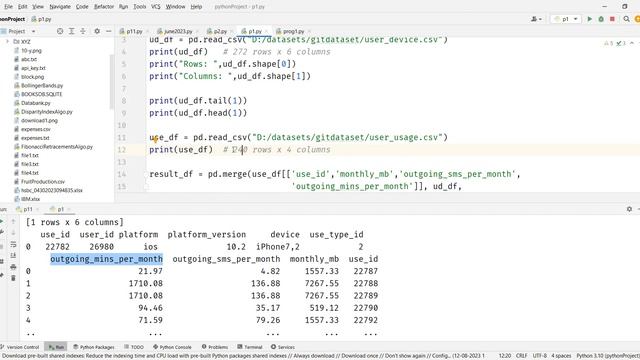Clear the Run output with the trash icon
The image size is (640, 360).
pyautogui.click(x=13, y=278)
